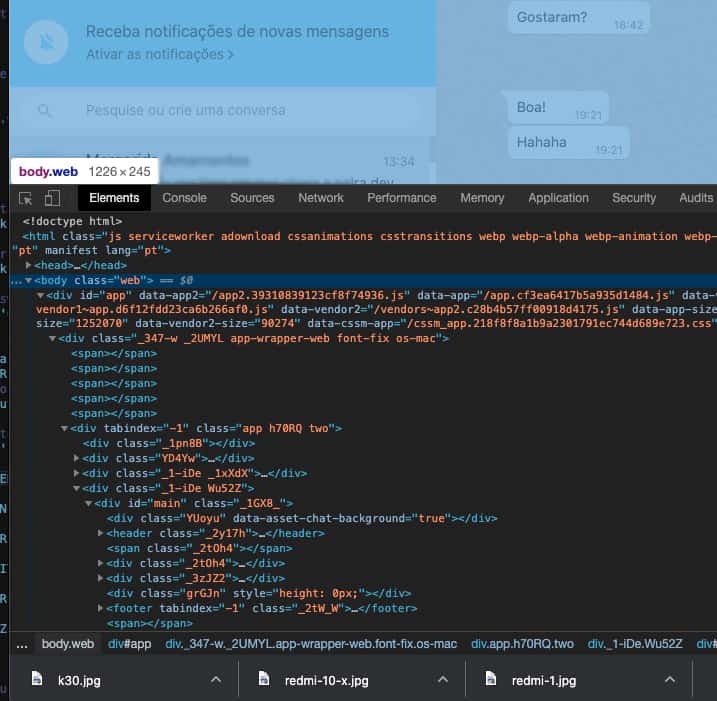
Task: Expand the div class YD4Yw node
Action: tap(76, 458)
